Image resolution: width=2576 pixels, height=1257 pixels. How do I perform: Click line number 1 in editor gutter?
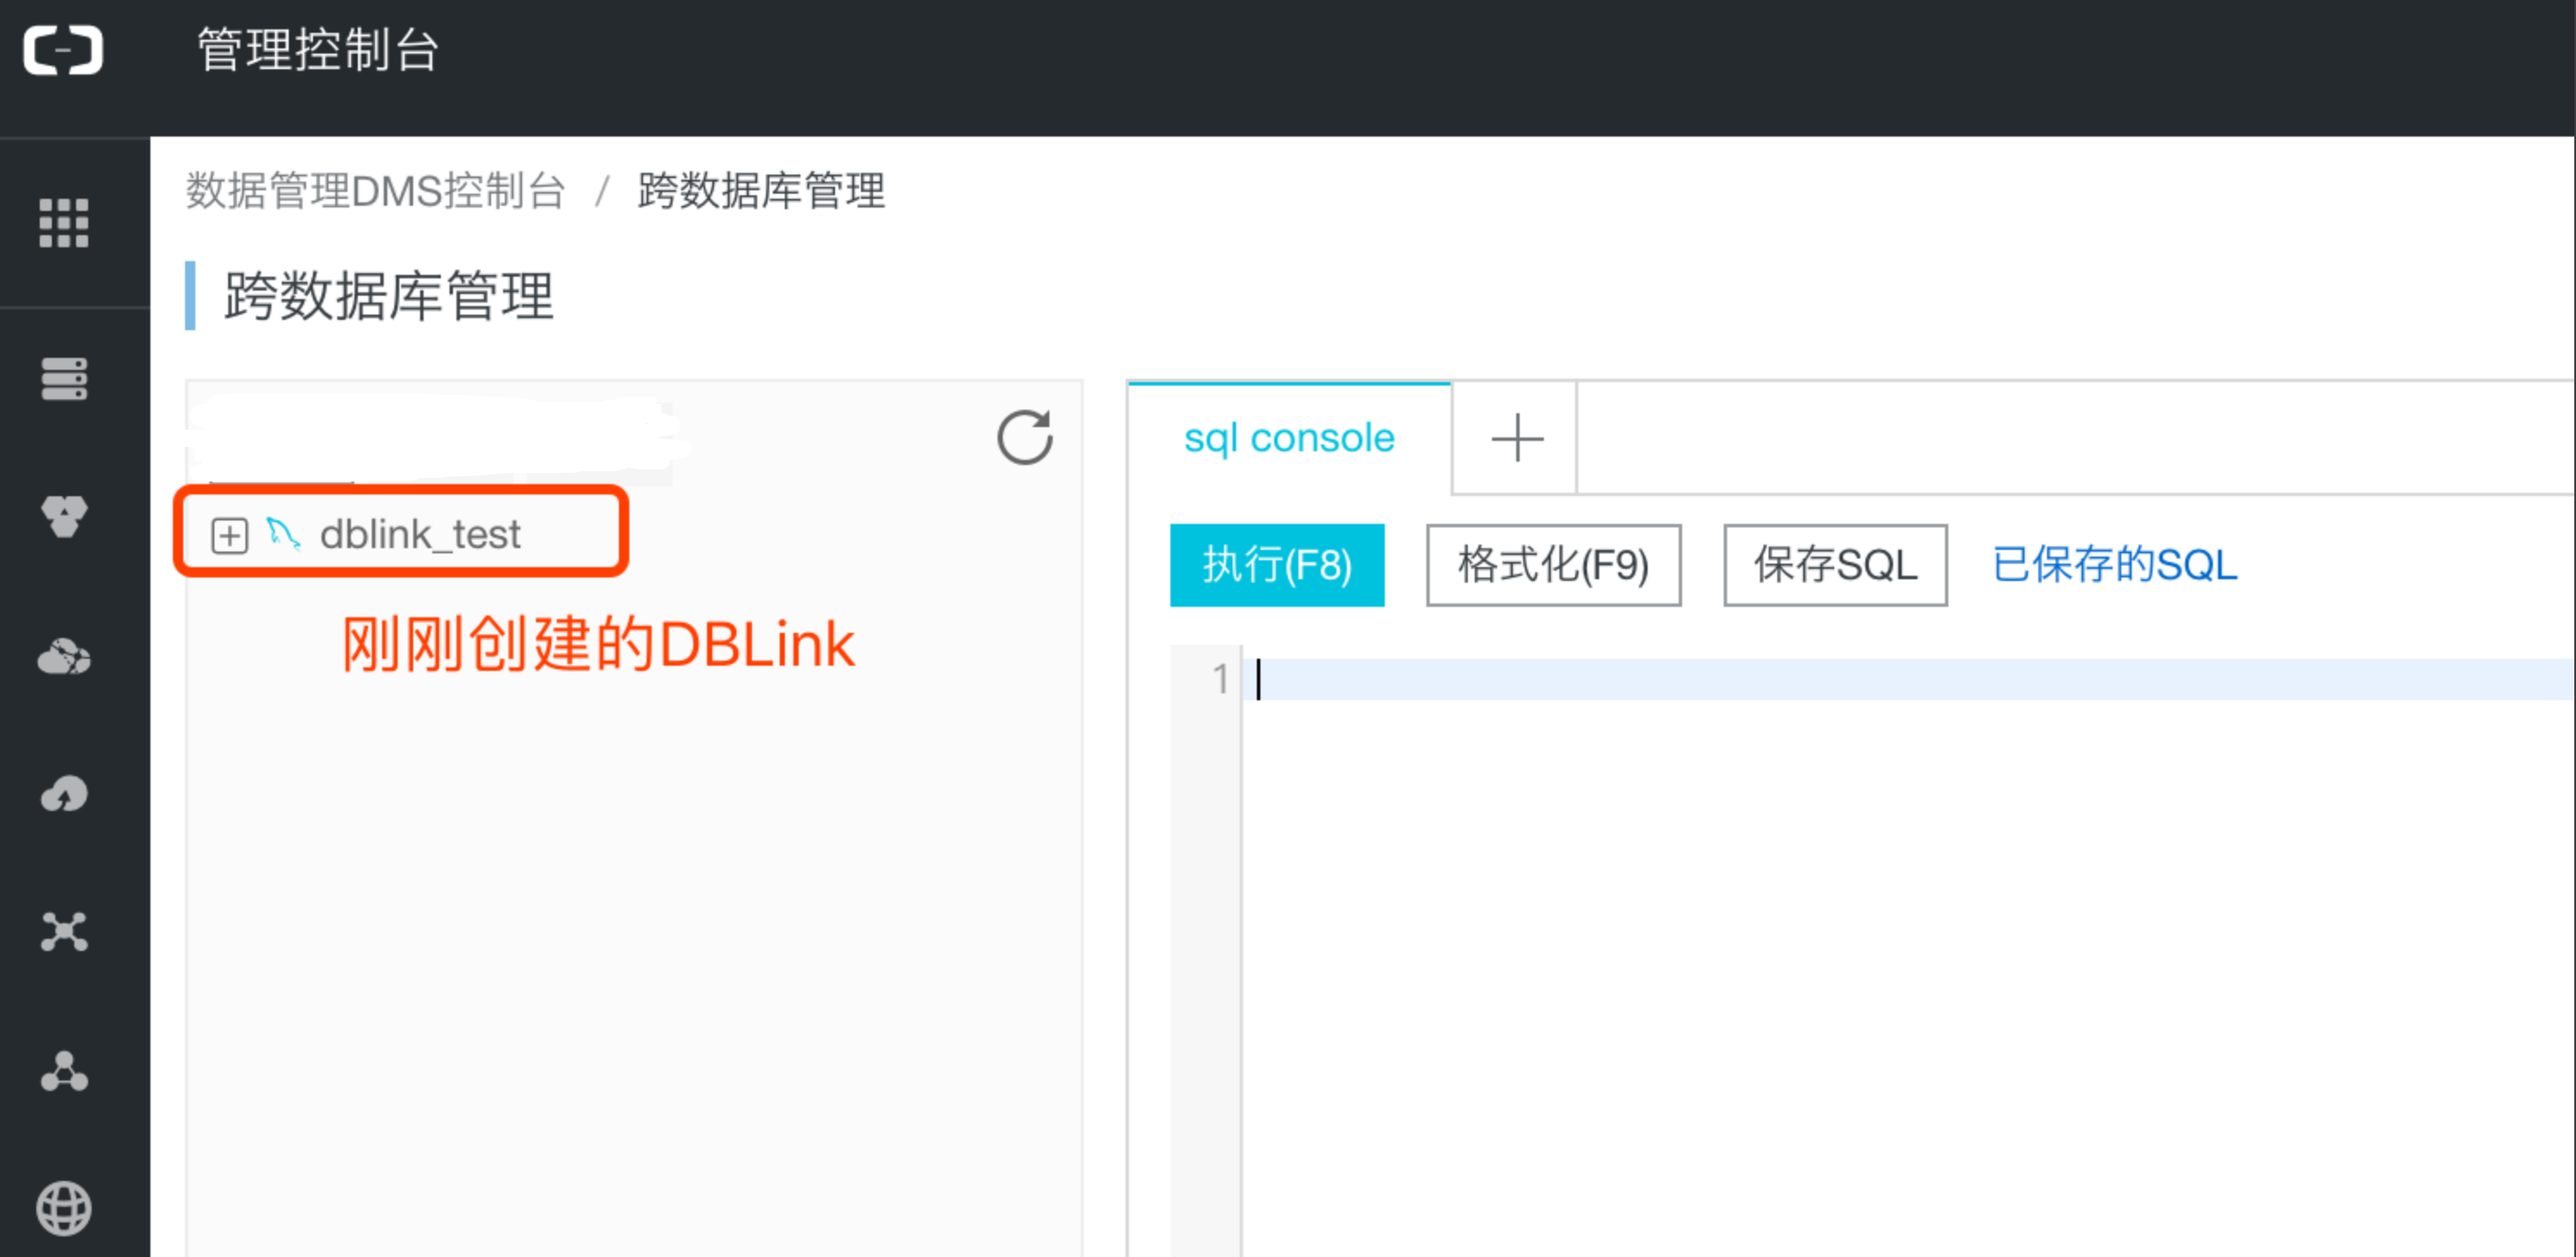pyautogui.click(x=1220, y=679)
